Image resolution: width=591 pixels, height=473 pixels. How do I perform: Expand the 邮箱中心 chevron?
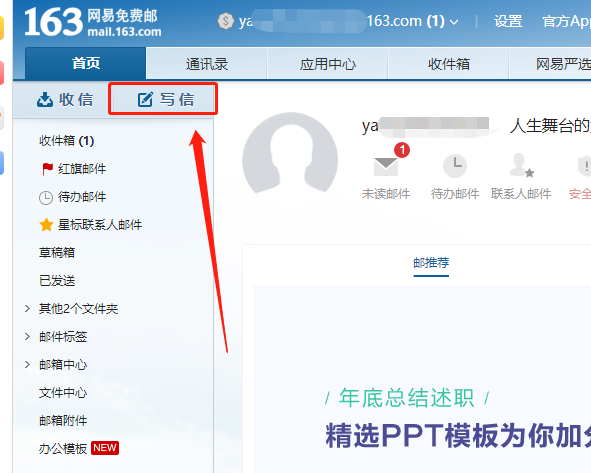[27, 364]
